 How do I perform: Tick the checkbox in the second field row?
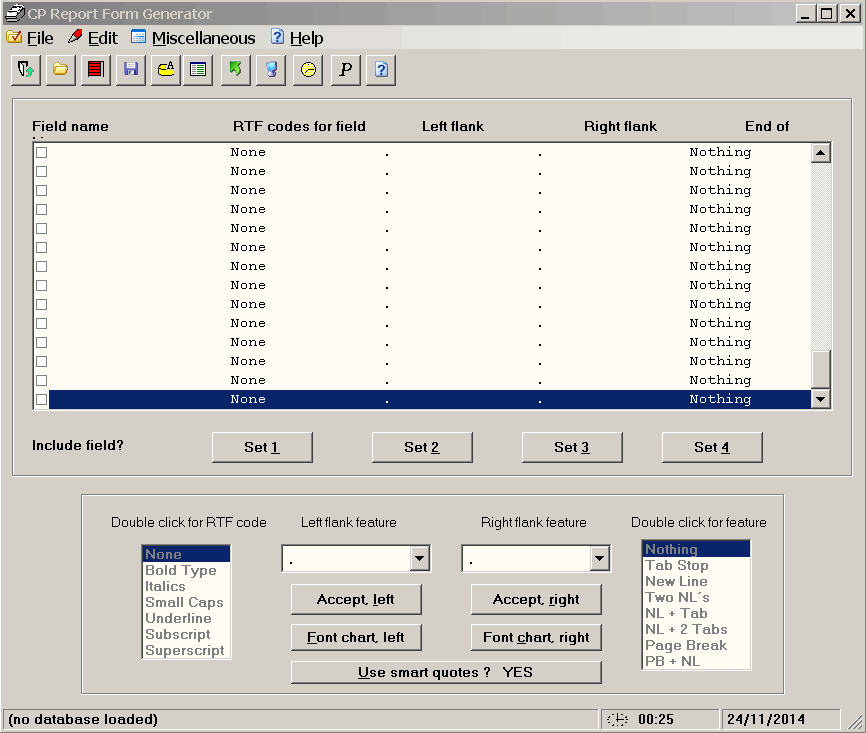click(x=42, y=172)
